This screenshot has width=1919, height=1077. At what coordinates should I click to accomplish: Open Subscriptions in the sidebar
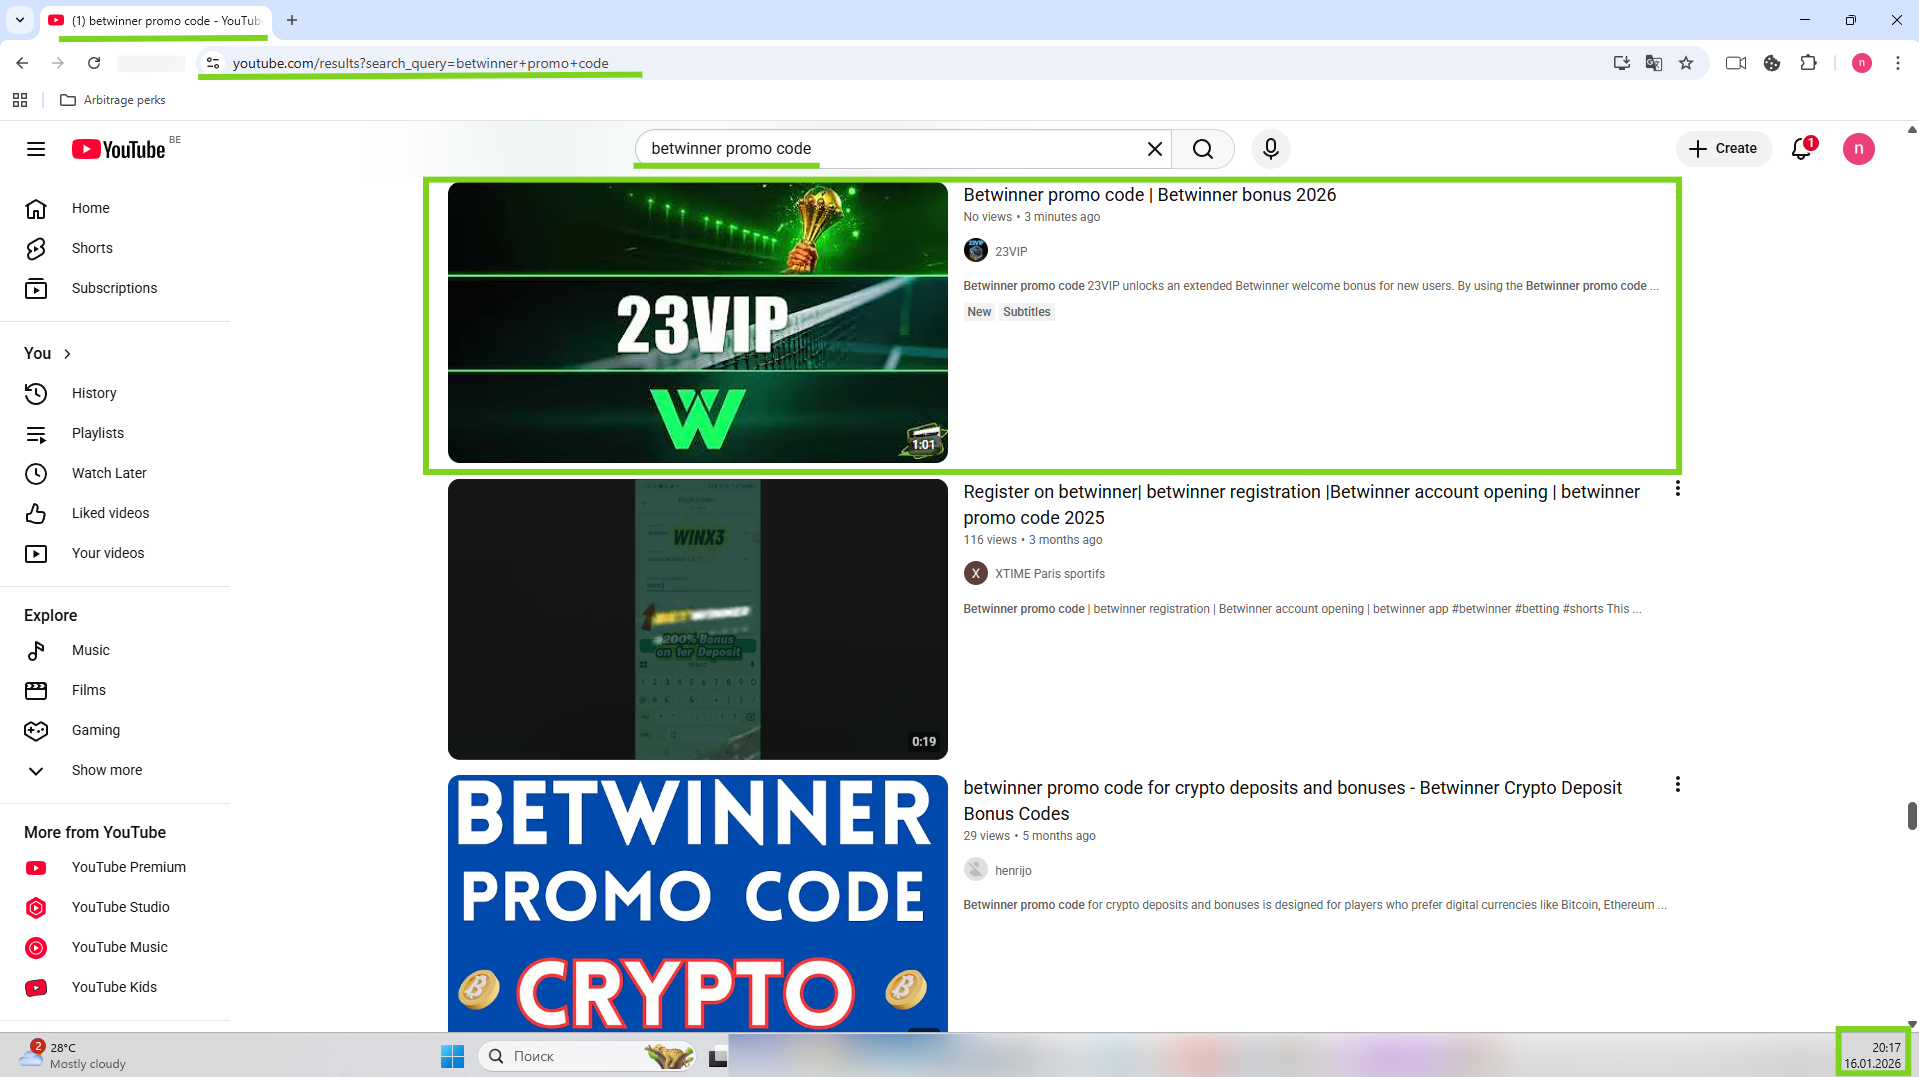click(115, 288)
